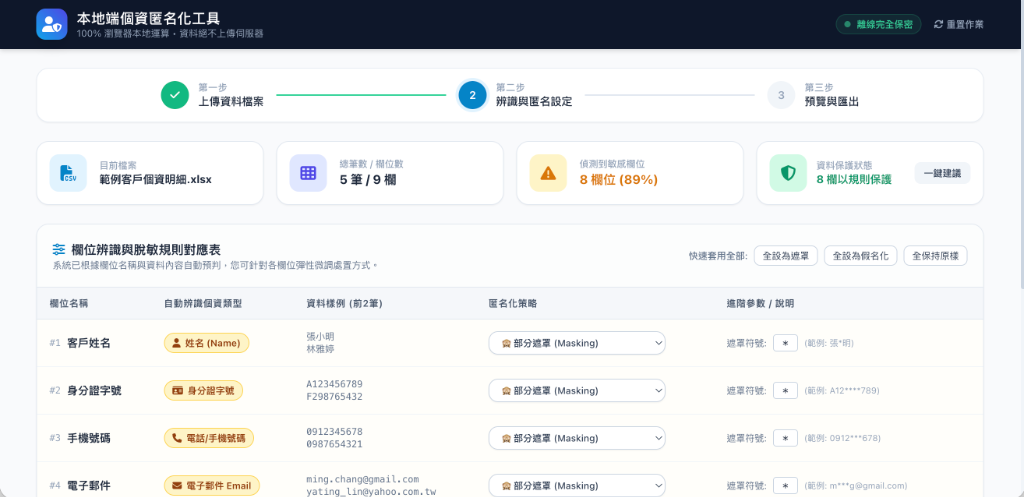Click file name 範例客戶個資明細.xlsx
This screenshot has width=1024, height=497.
tap(155, 179)
